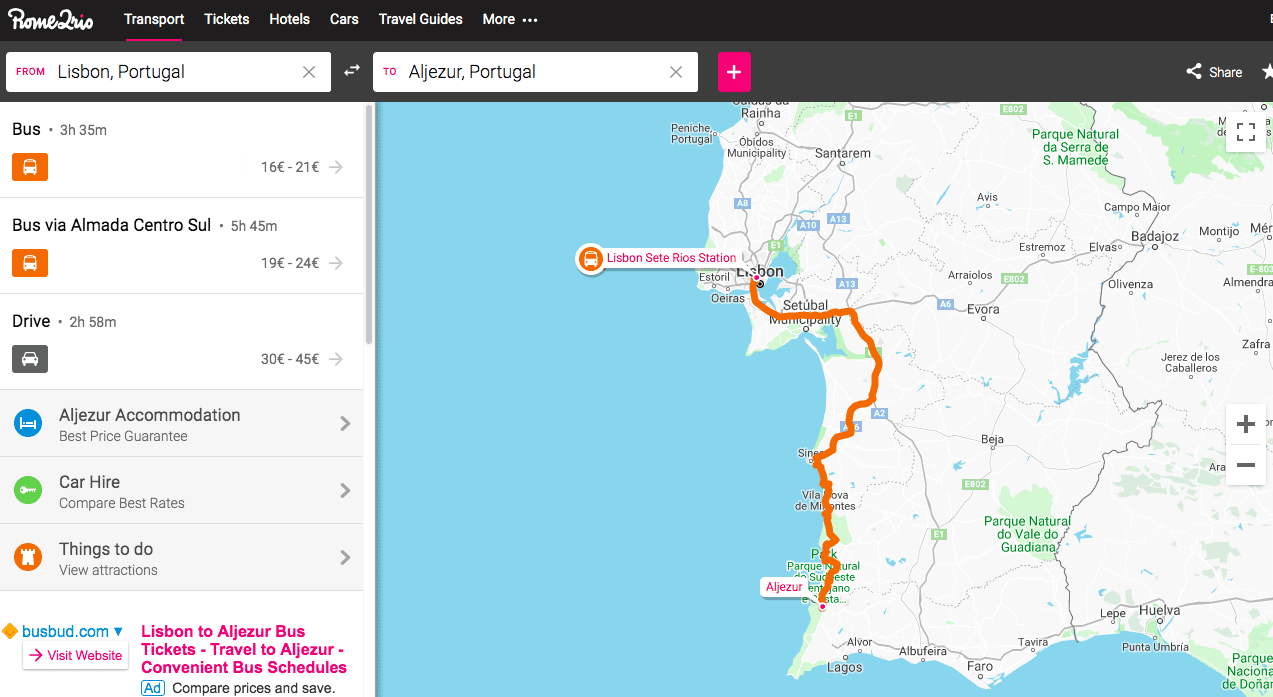Open details arrow for the 30€ - 45€ drive
Viewport: 1273px width, 697px height.
tap(336, 359)
